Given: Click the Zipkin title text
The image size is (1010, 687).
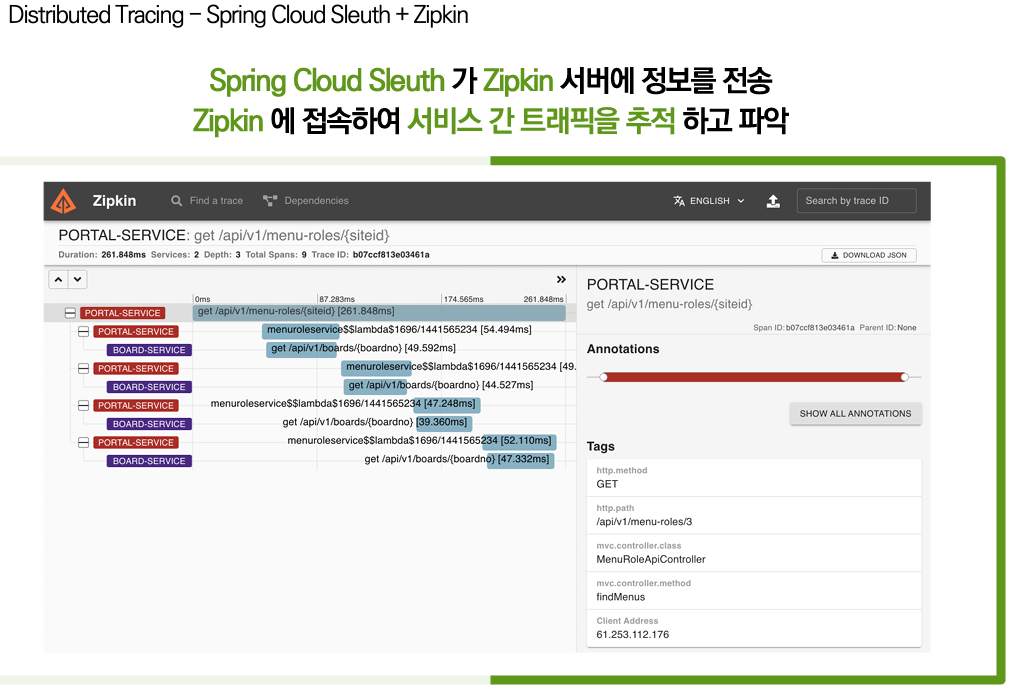Looking at the screenshot, I should click(x=114, y=201).
